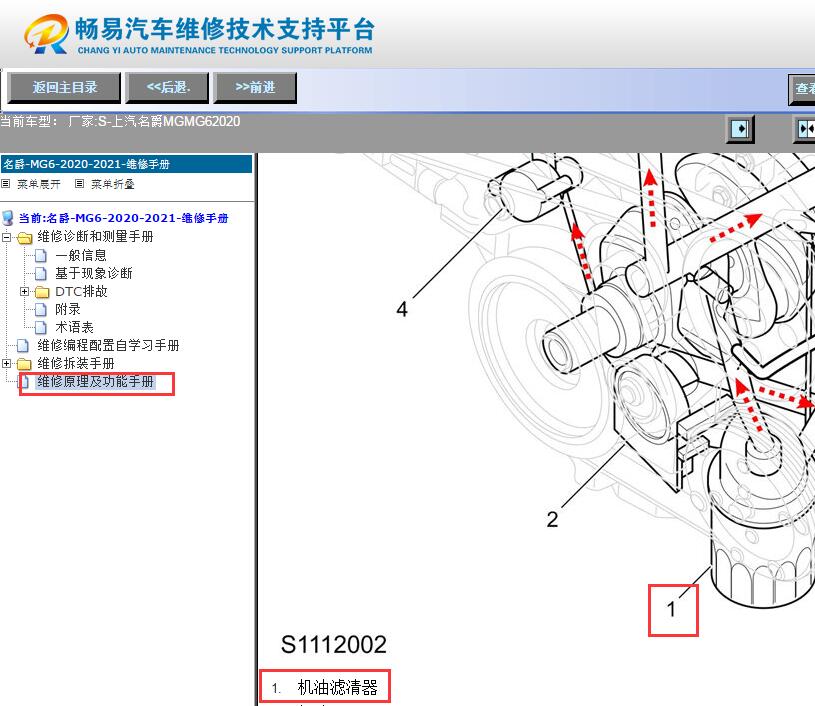
Task: Click the panel collapse arrows icon at the right edge
Action: point(805,128)
